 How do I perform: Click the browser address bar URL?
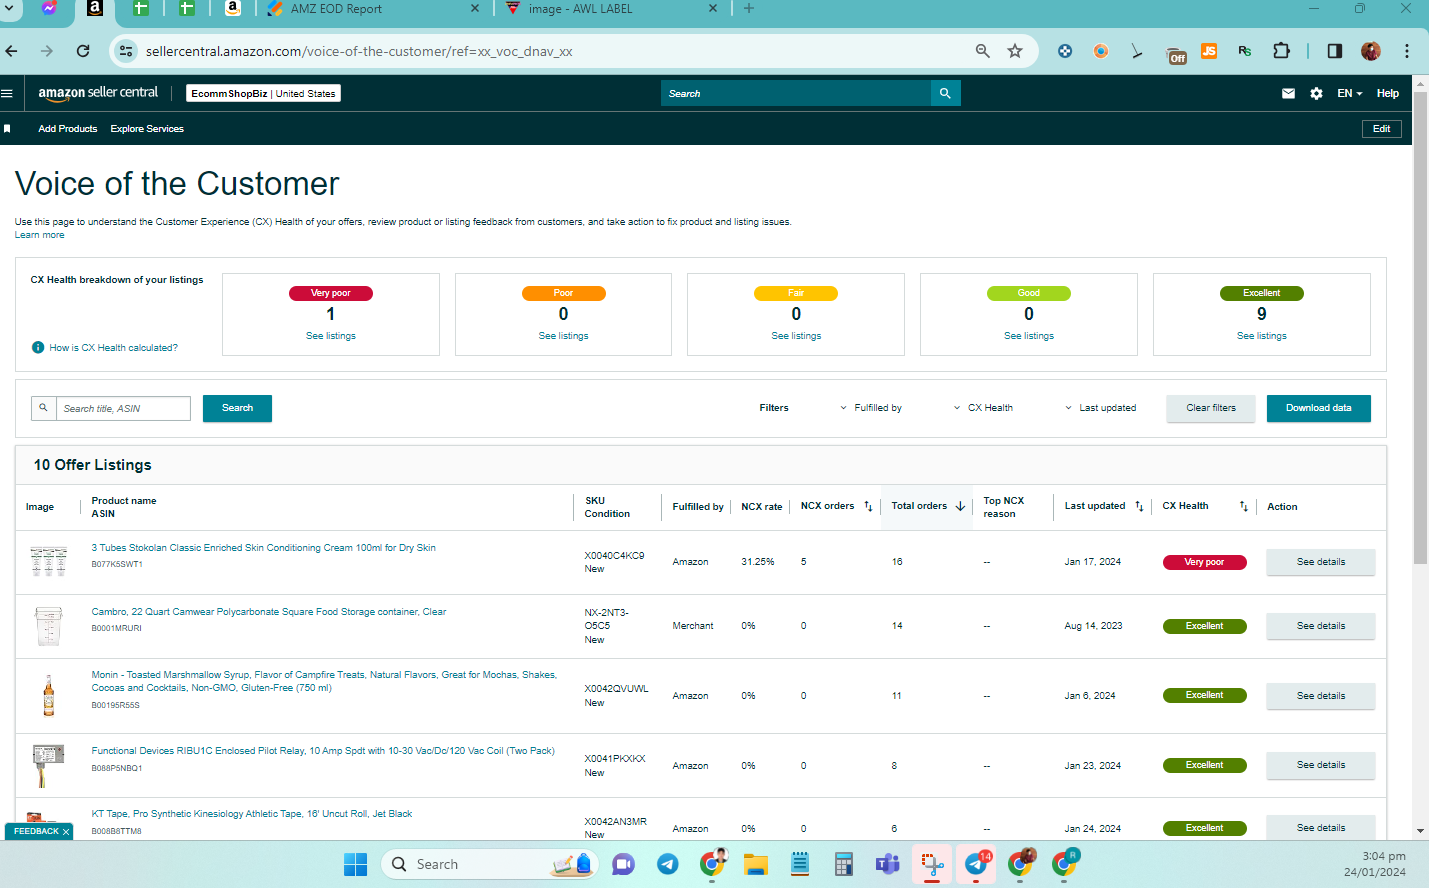[359, 51]
